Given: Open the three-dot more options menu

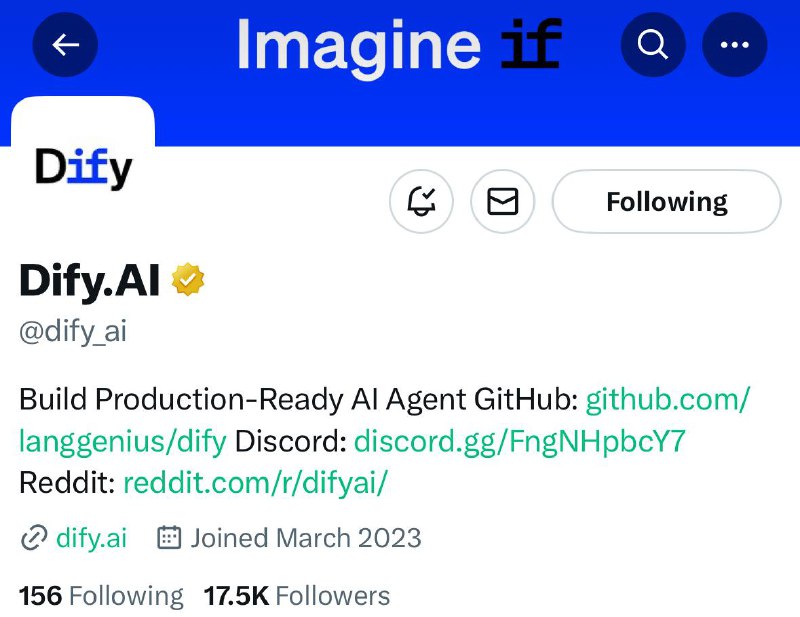Looking at the screenshot, I should point(735,45).
